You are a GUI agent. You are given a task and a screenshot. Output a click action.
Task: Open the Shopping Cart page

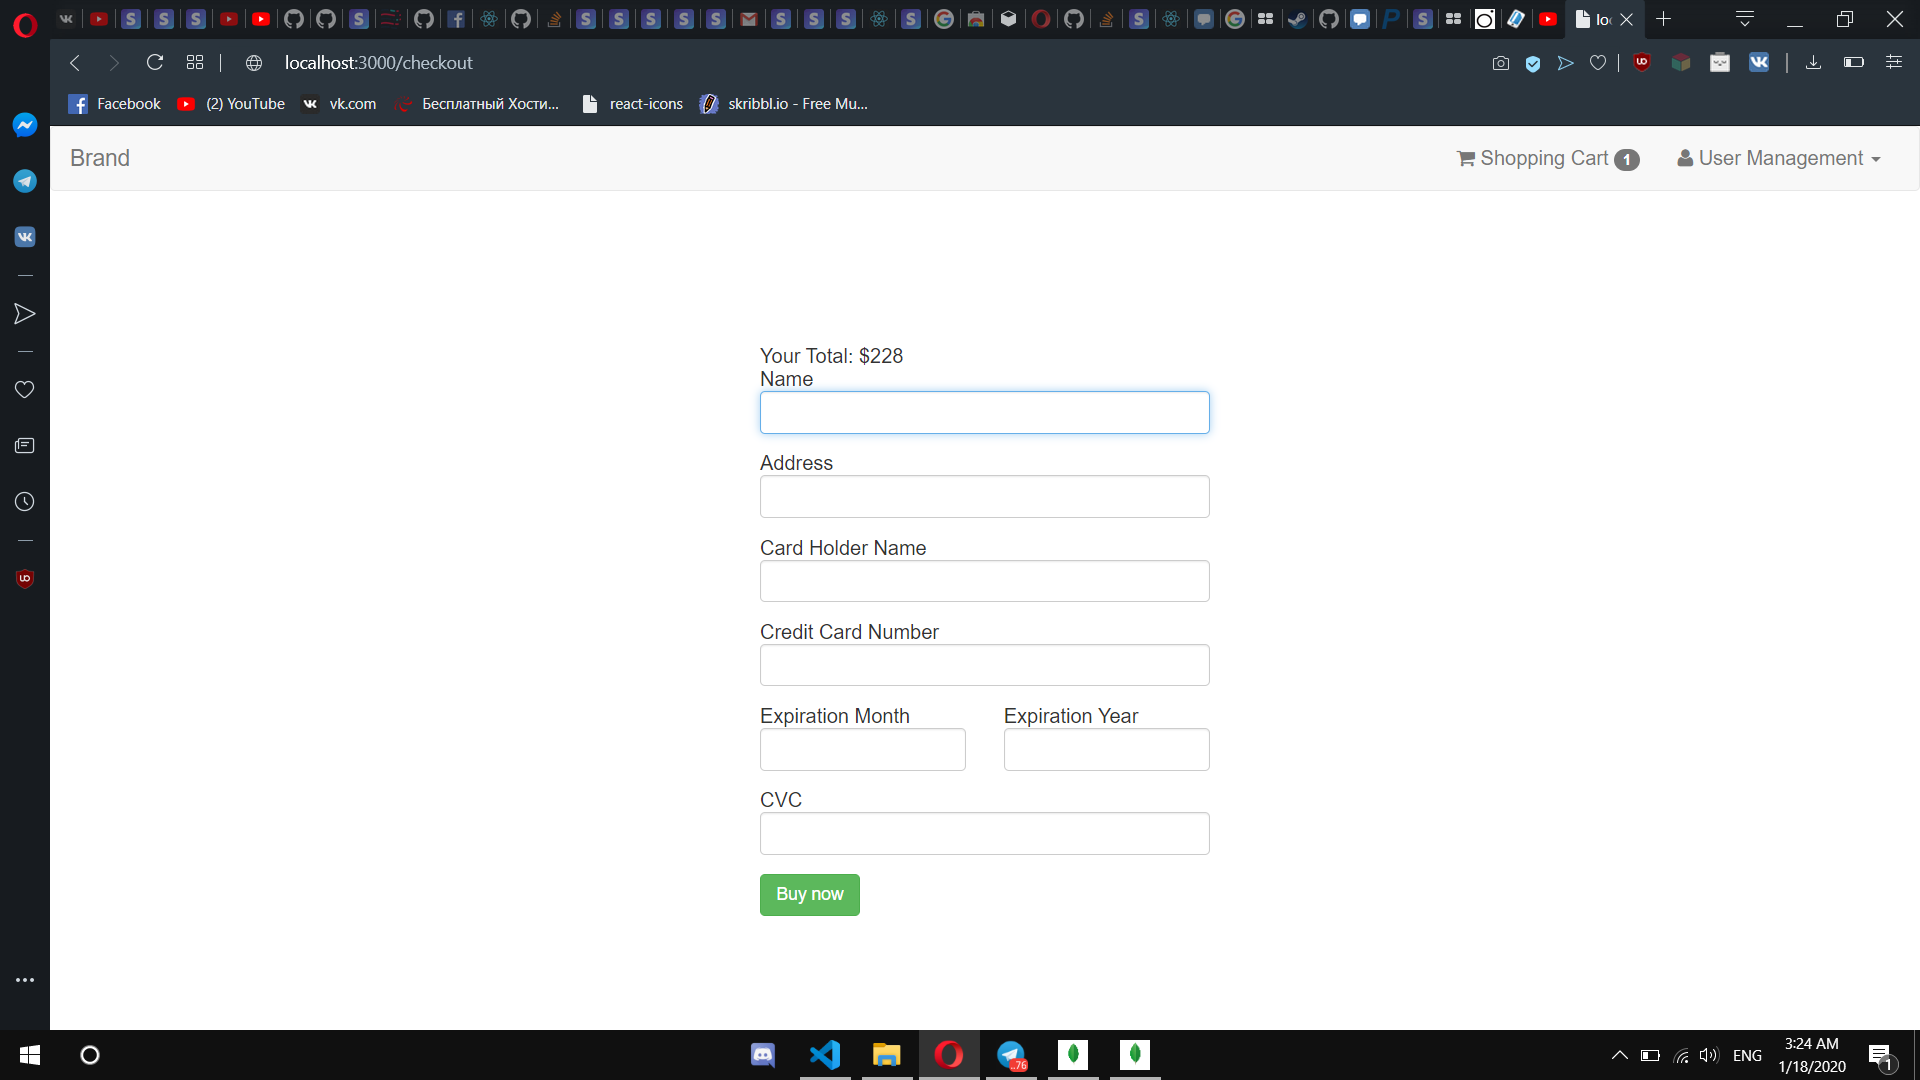(1548, 159)
